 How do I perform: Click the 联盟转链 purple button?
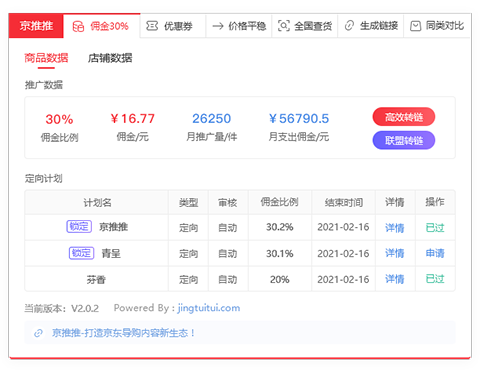coord(404,140)
